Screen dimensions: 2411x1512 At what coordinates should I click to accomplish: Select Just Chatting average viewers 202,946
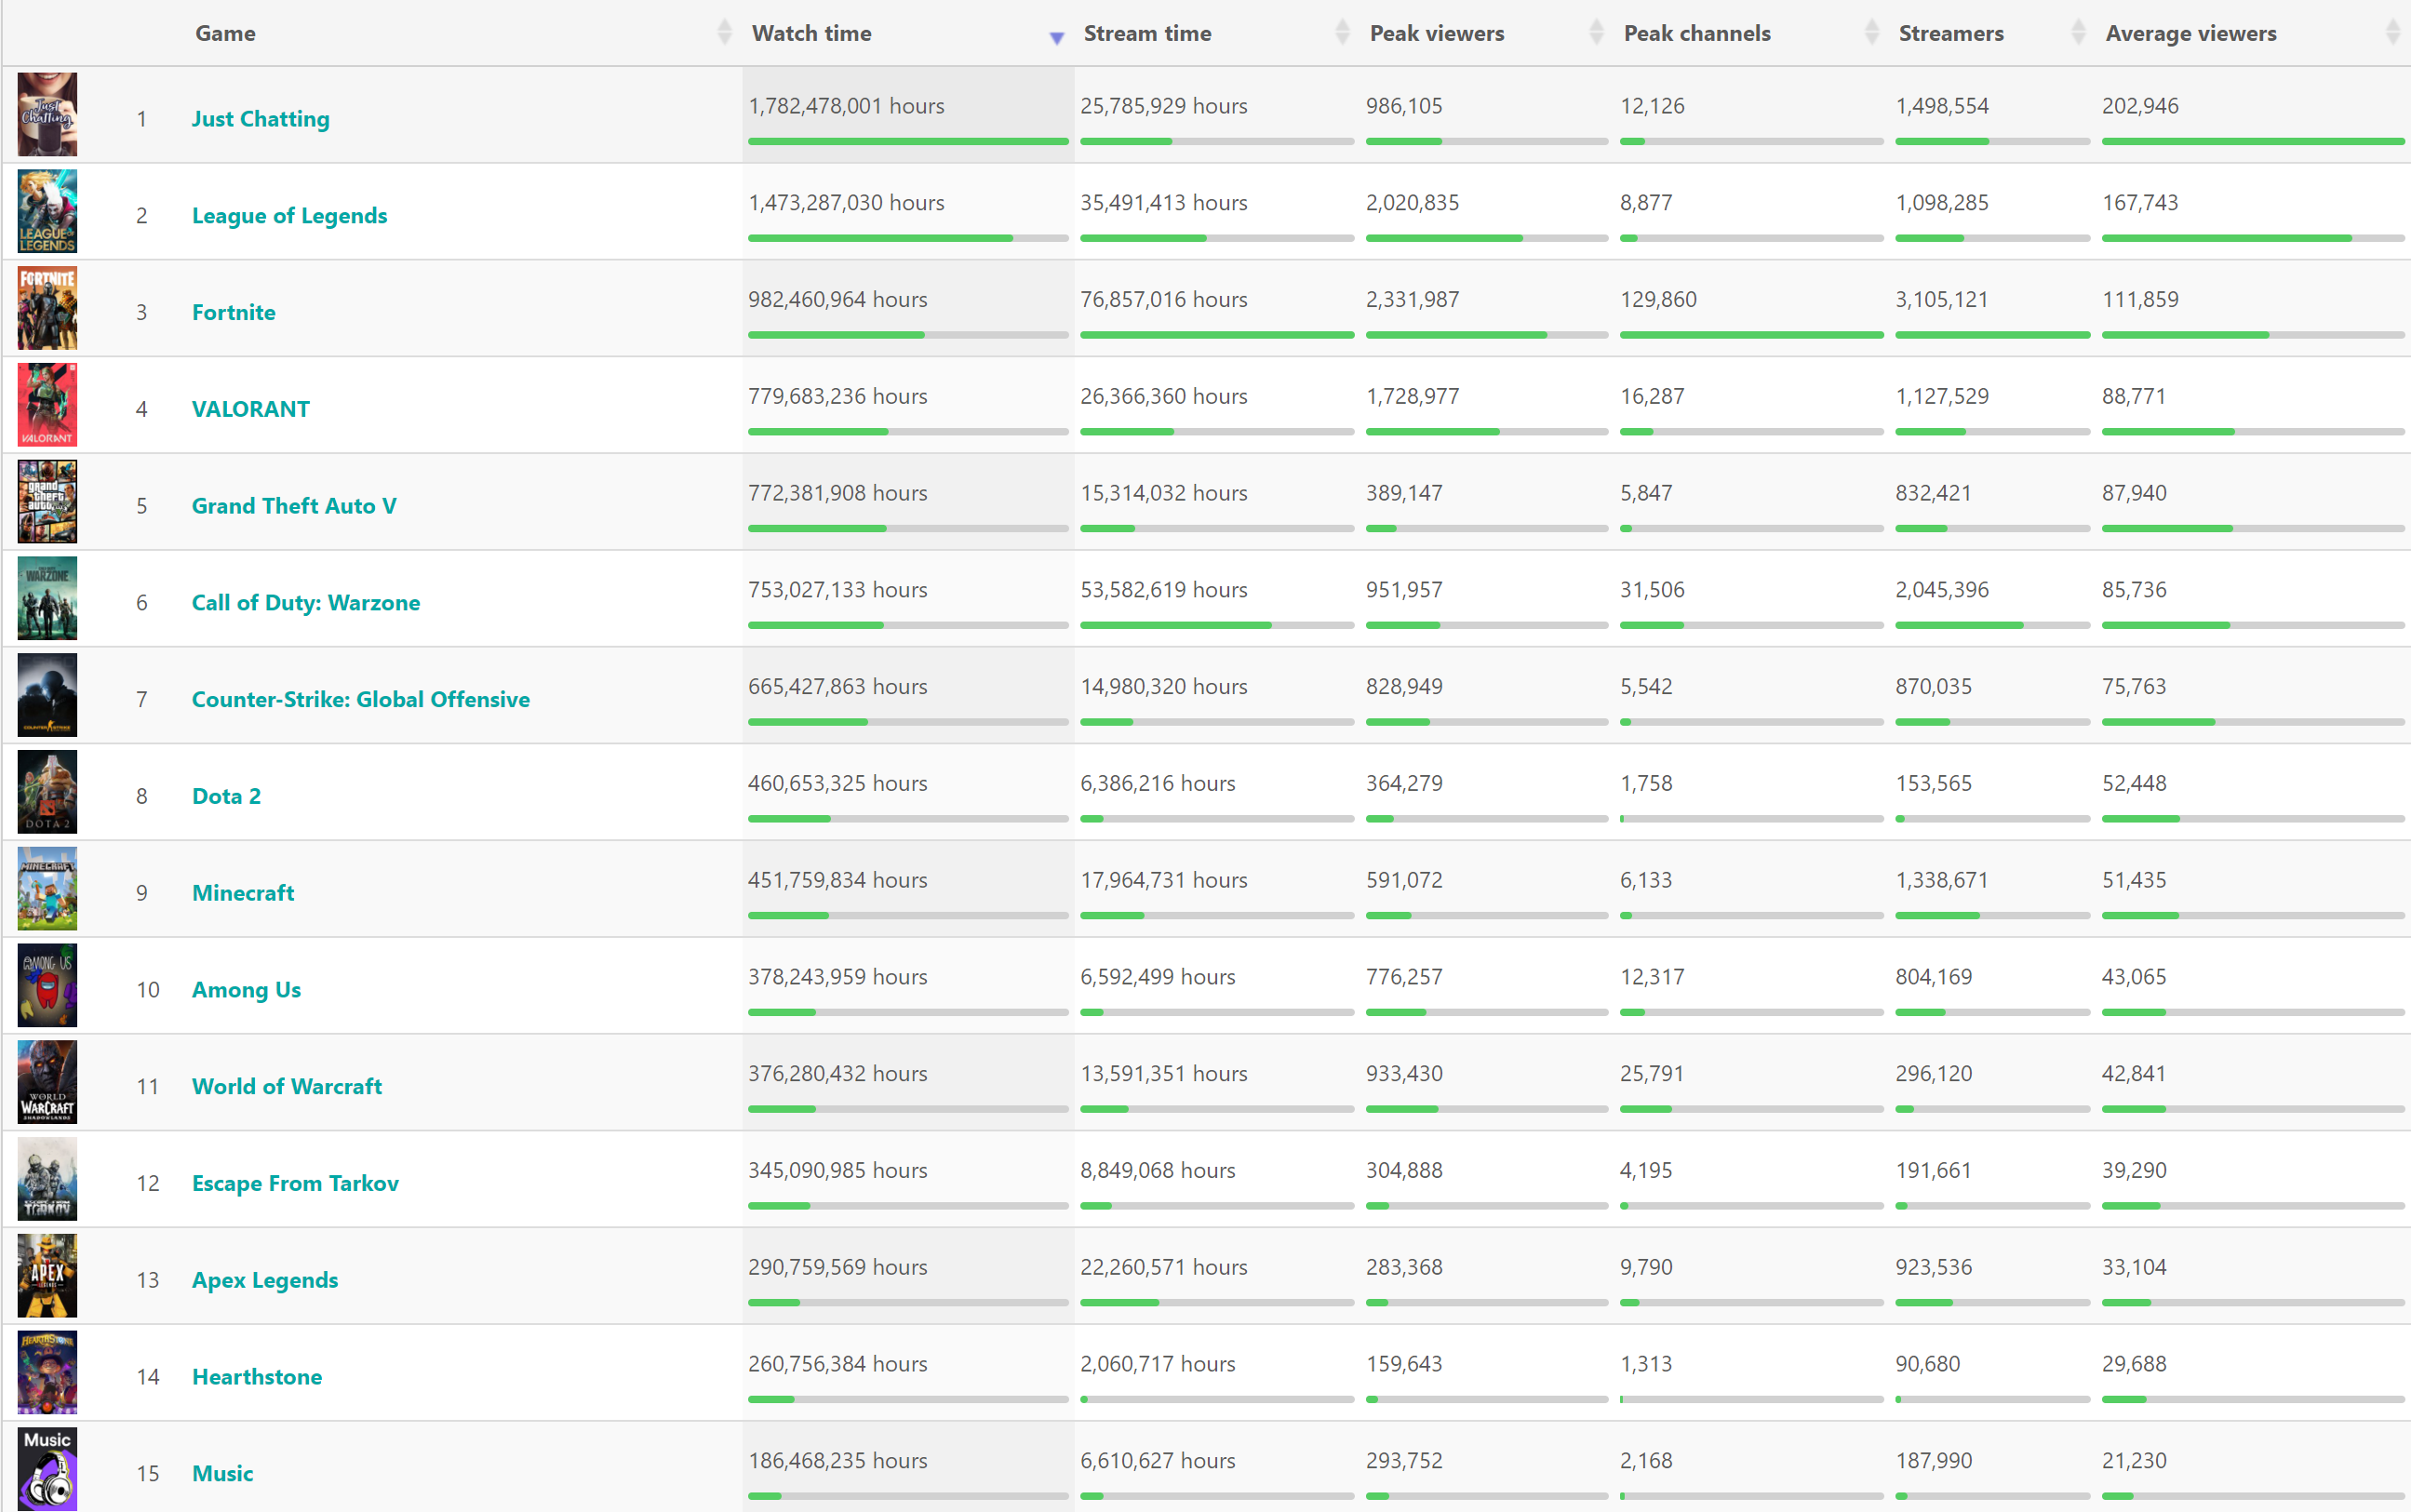(2140, 106)
